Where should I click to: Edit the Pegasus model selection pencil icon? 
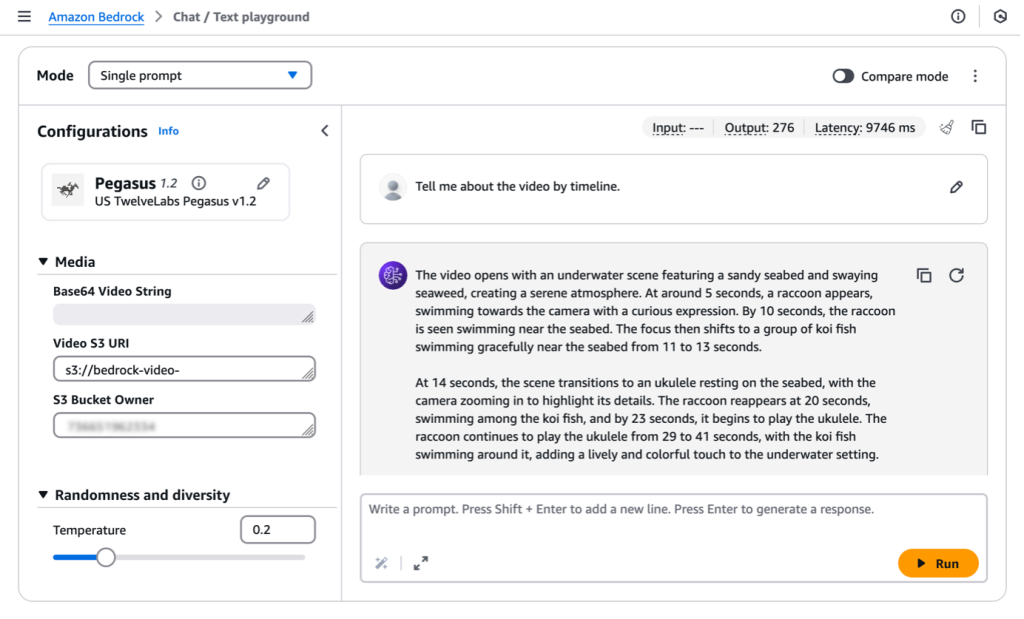coord(263,183)
